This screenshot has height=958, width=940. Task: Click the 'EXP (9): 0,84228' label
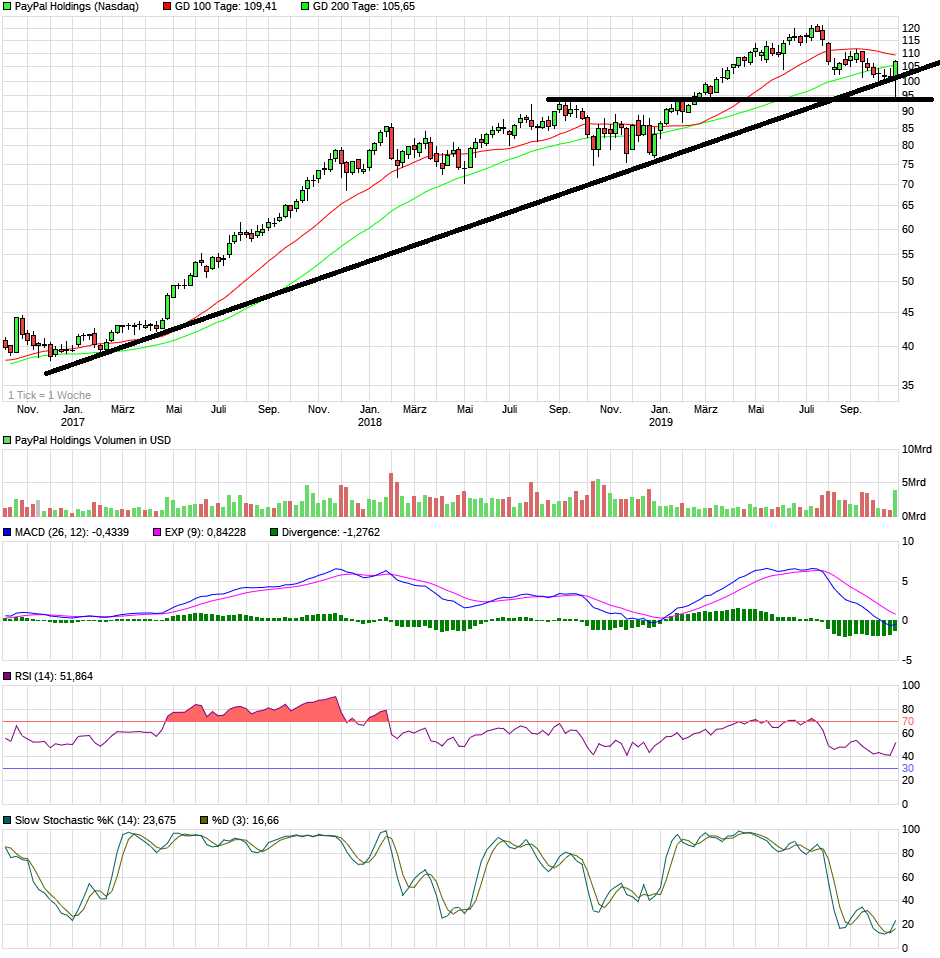[x=205, y=532]
